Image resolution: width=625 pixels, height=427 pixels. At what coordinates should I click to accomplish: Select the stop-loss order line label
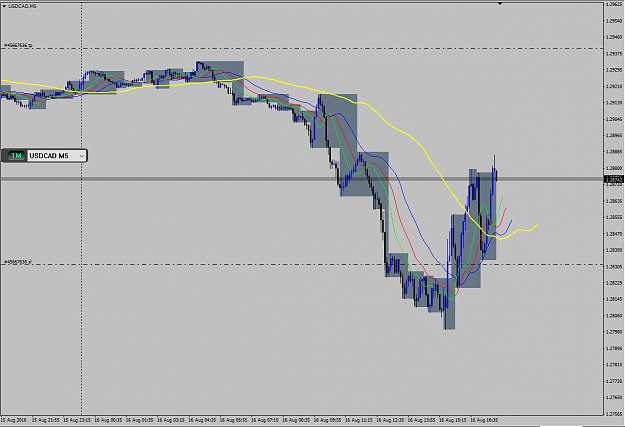pos(18,262)
